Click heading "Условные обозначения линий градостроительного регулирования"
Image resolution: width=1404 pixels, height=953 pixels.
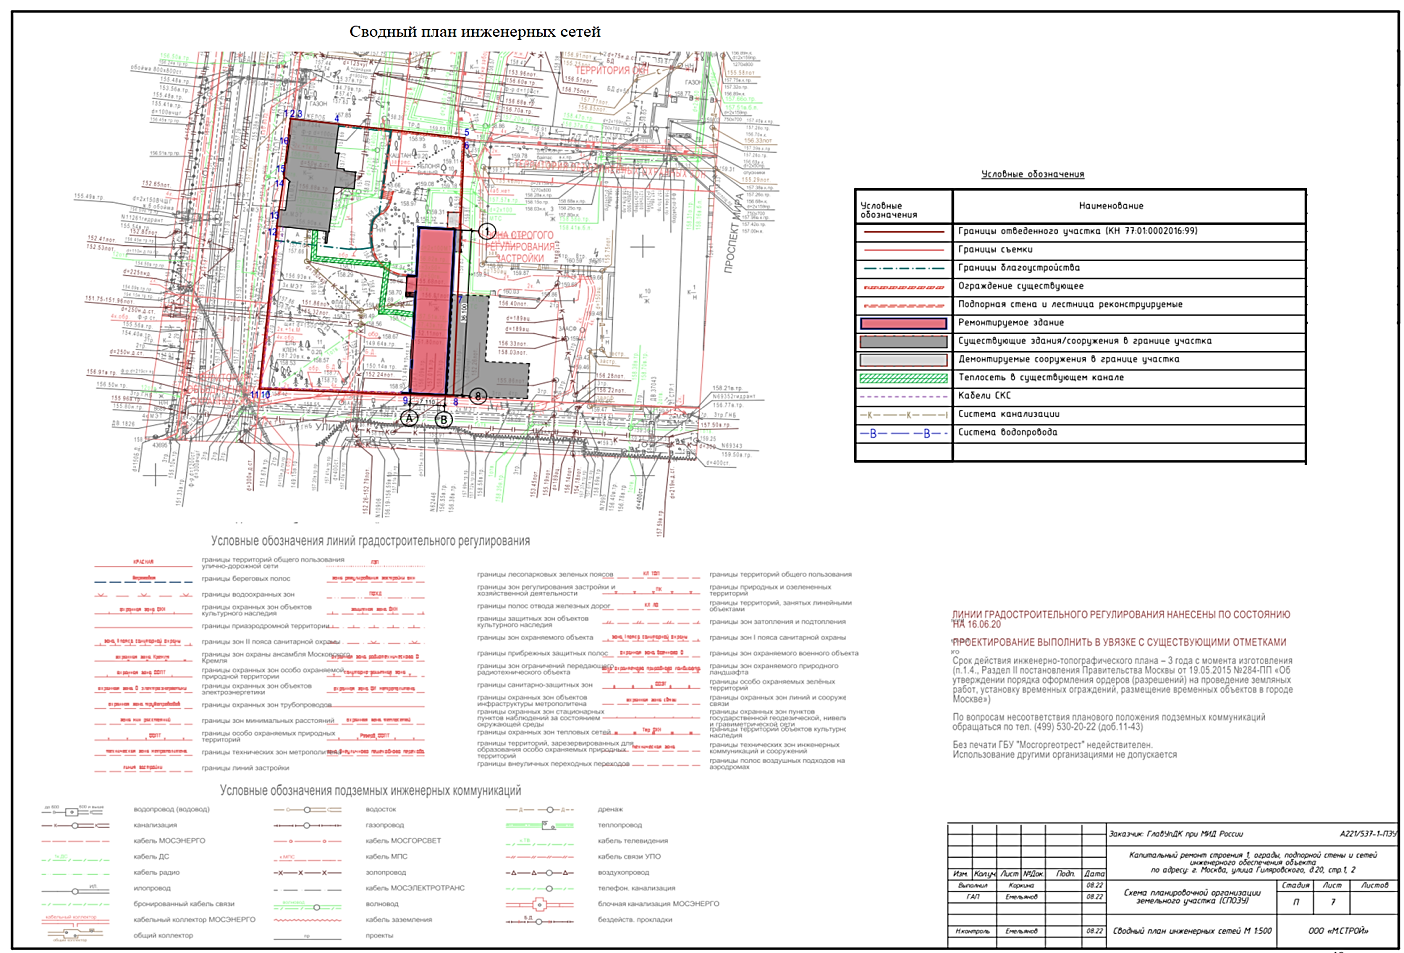coord(370,541)
